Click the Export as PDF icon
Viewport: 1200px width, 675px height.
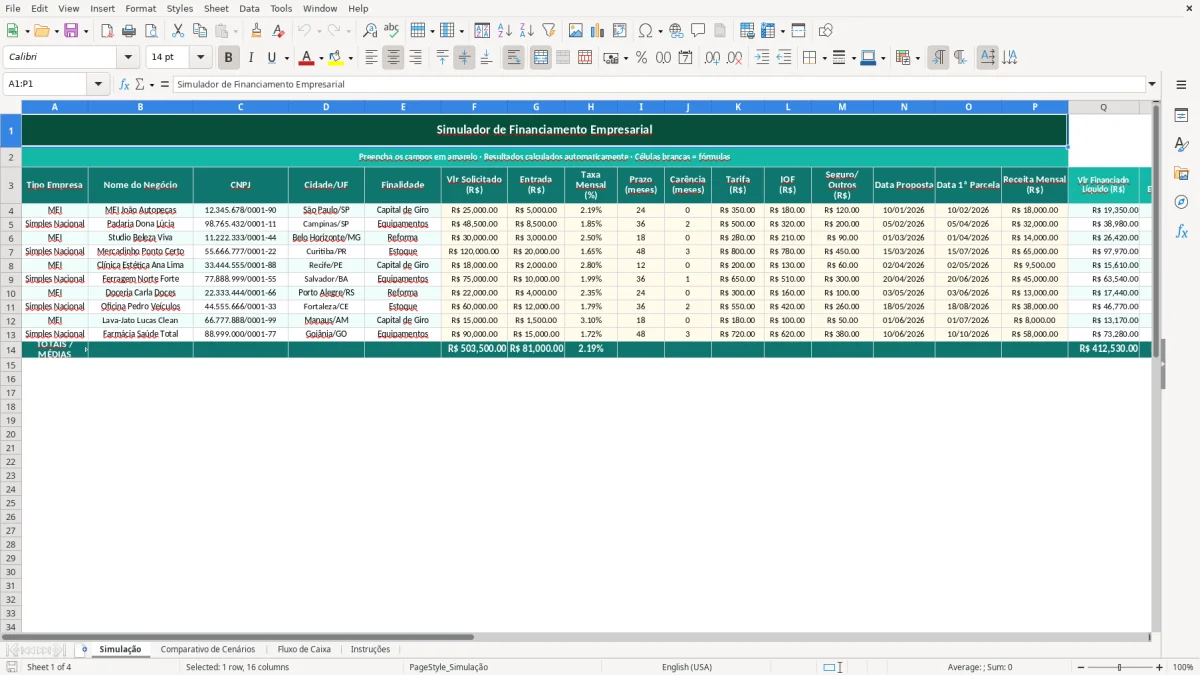107,31
